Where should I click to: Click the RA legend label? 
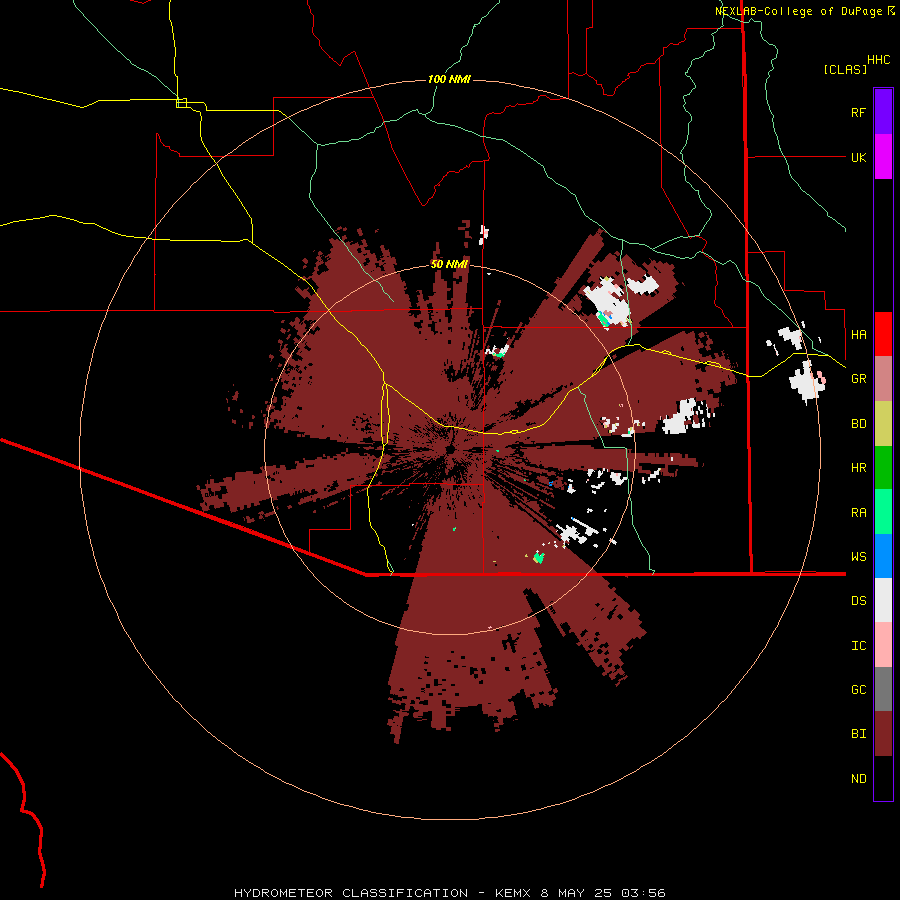858,512
